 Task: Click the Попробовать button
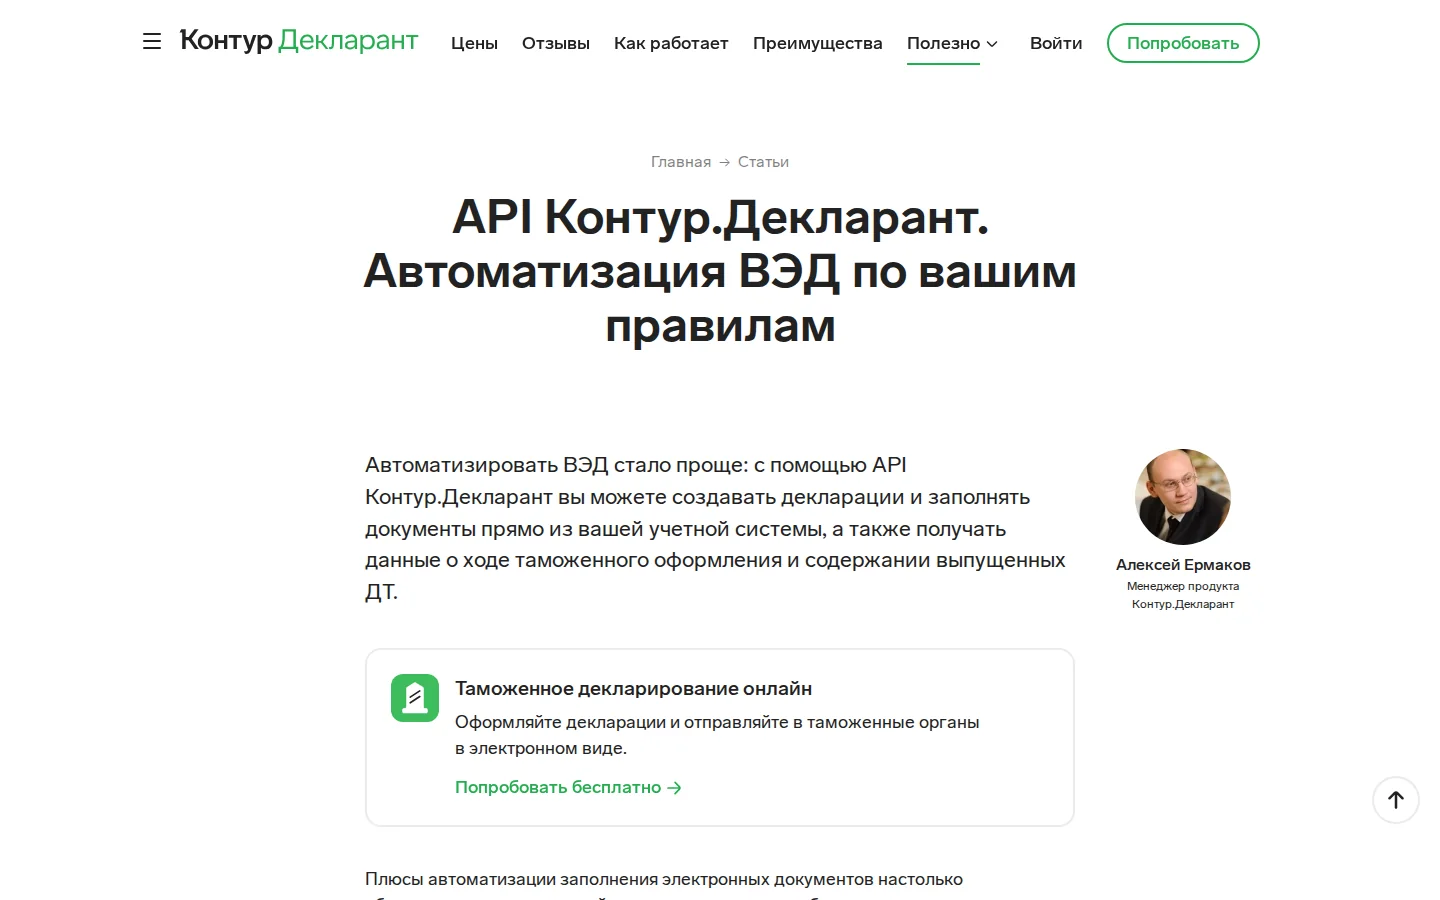click(x=1183, y=43)
